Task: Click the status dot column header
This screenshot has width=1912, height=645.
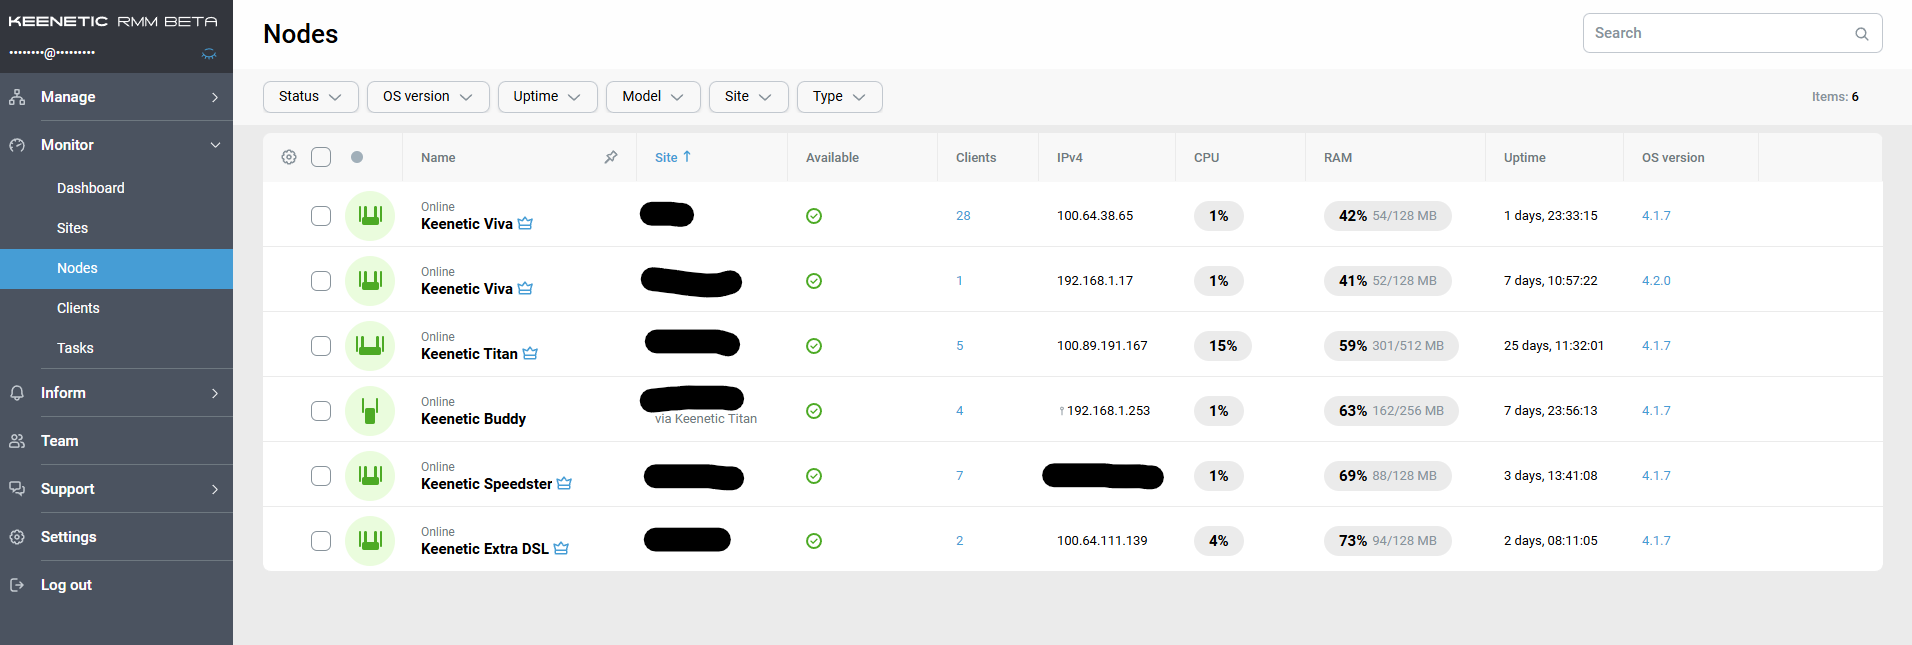Action: tap(357, 157)
